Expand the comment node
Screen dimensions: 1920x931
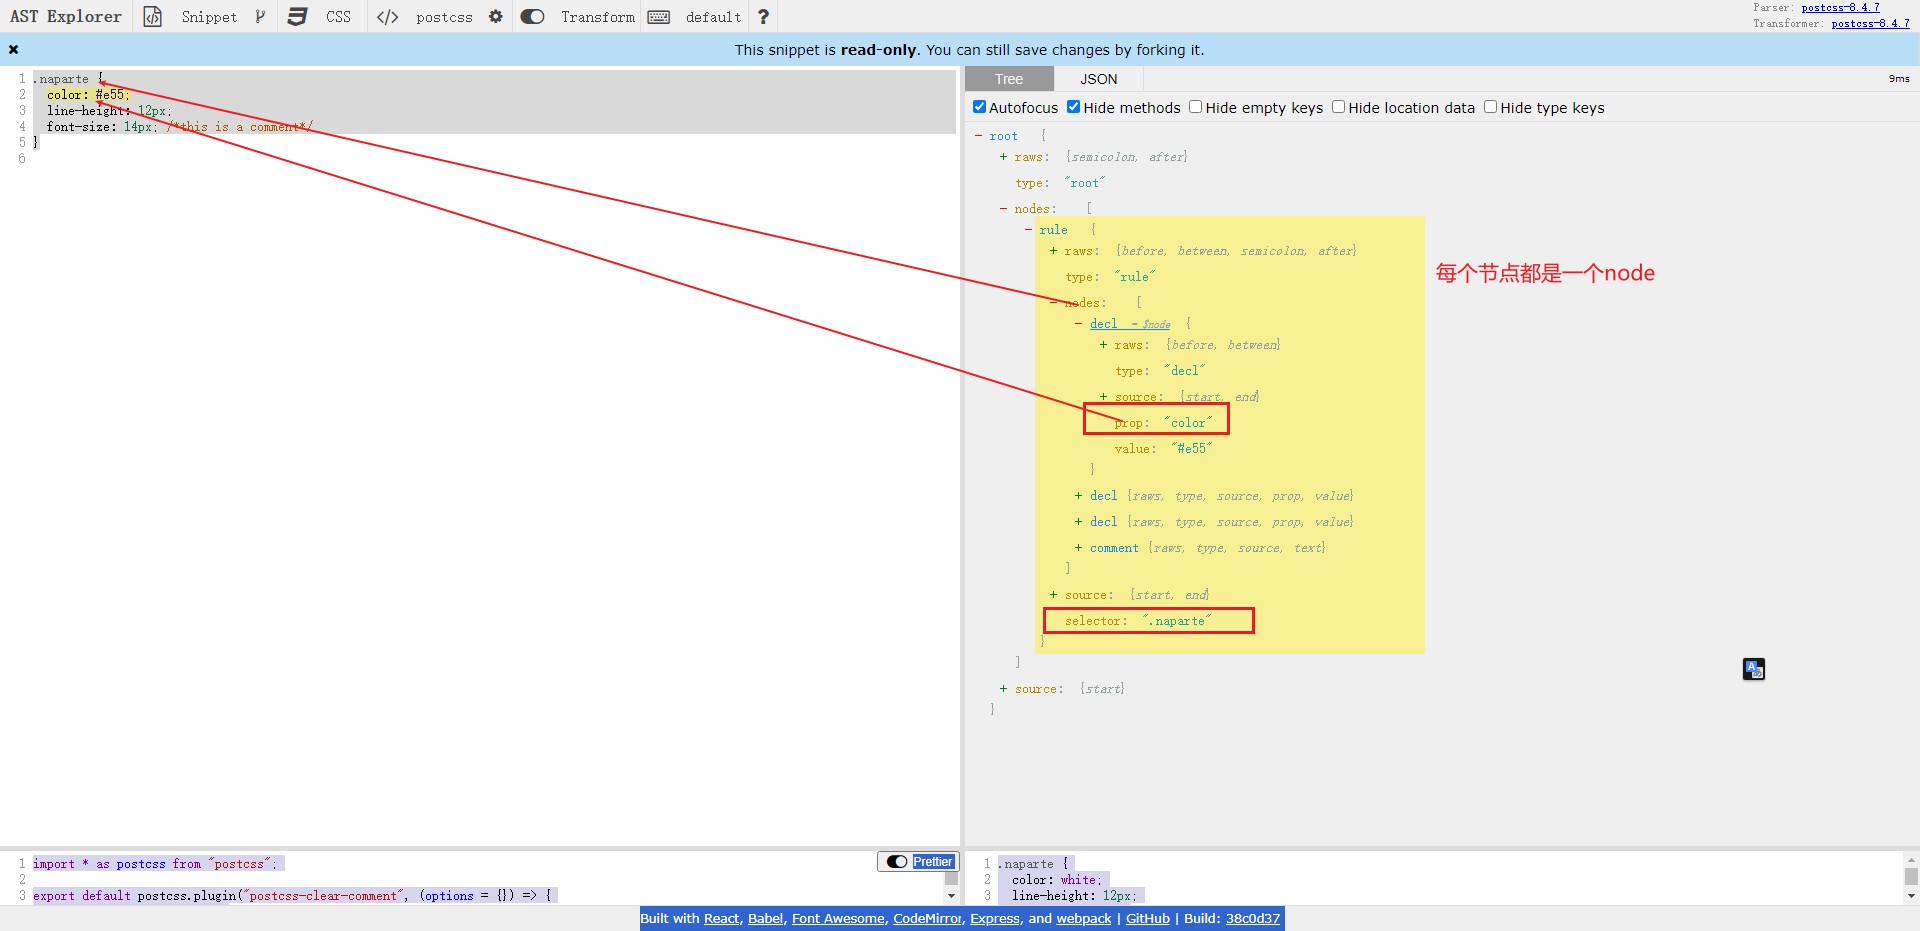[1078, 548]
